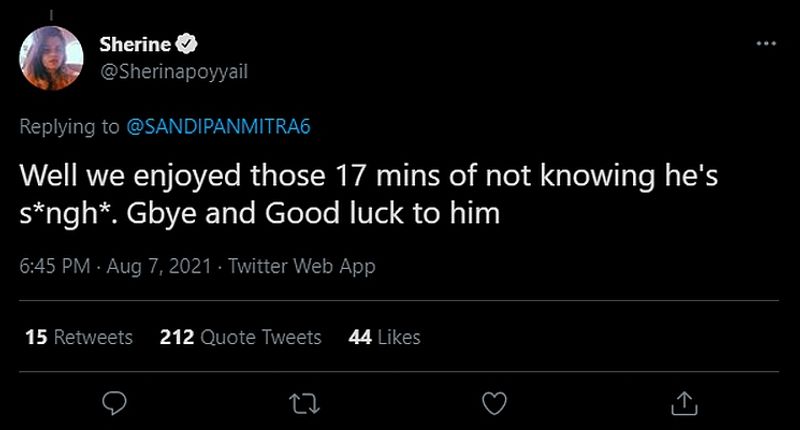This screenshot has height=430, width=800.
Task: Show the 44 Likes list
Action: click(x=384, y=337)
